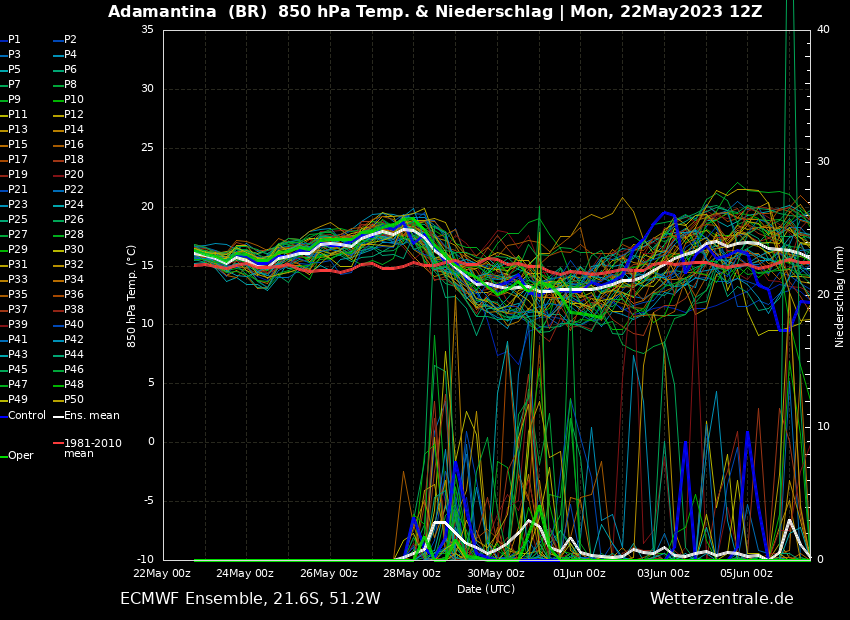Select legend label P26
Viewport: 850px width, 620px height.
point(68,219)
